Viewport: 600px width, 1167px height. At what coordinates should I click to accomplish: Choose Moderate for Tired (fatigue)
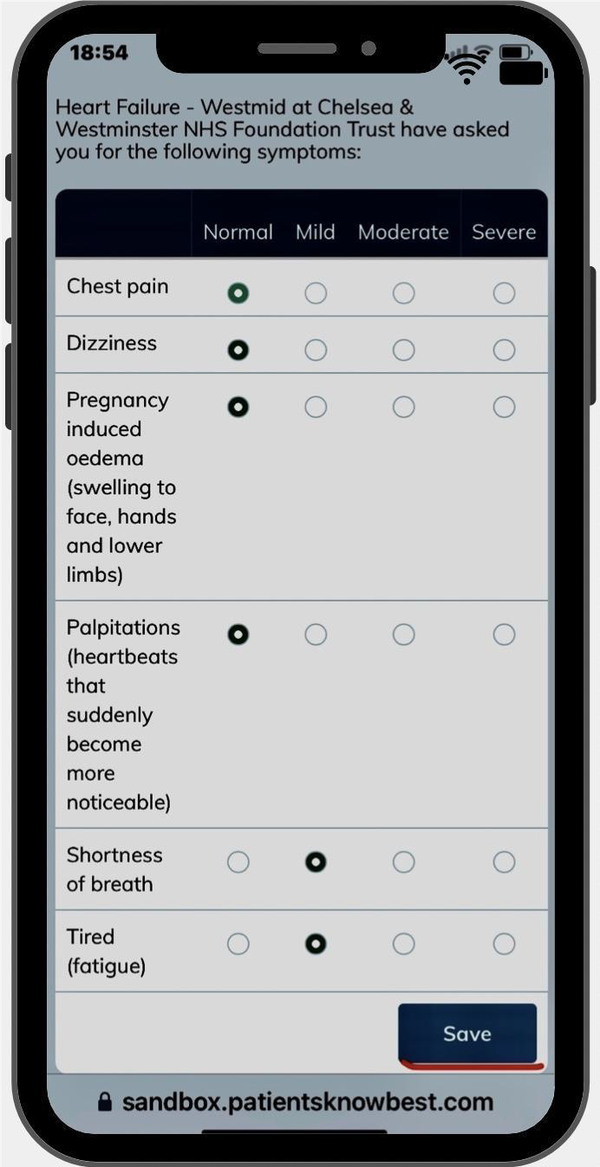point(404,943)
